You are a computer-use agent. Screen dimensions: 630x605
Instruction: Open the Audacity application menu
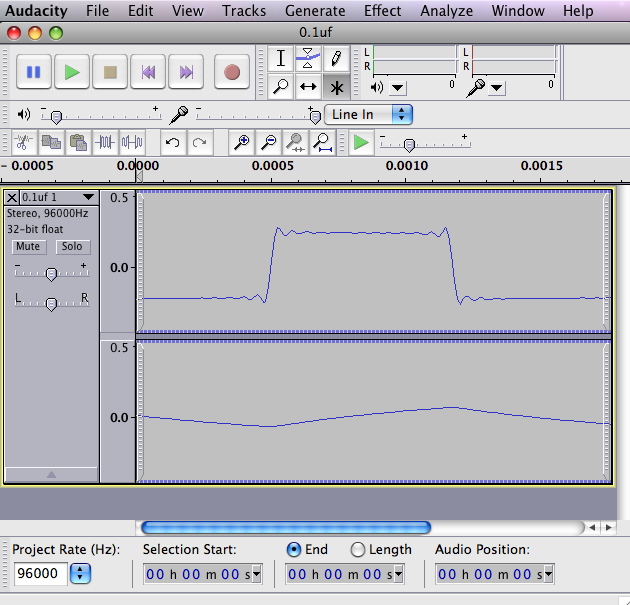click(x=37, y=11)
